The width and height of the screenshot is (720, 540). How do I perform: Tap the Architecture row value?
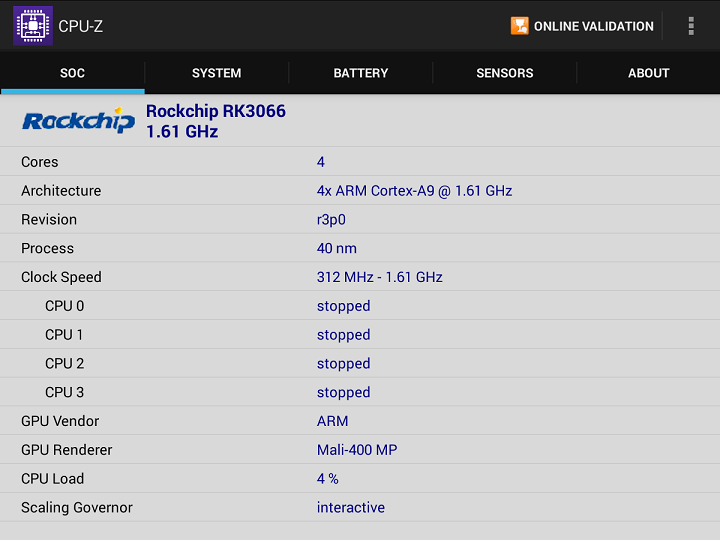click(414, 191)
